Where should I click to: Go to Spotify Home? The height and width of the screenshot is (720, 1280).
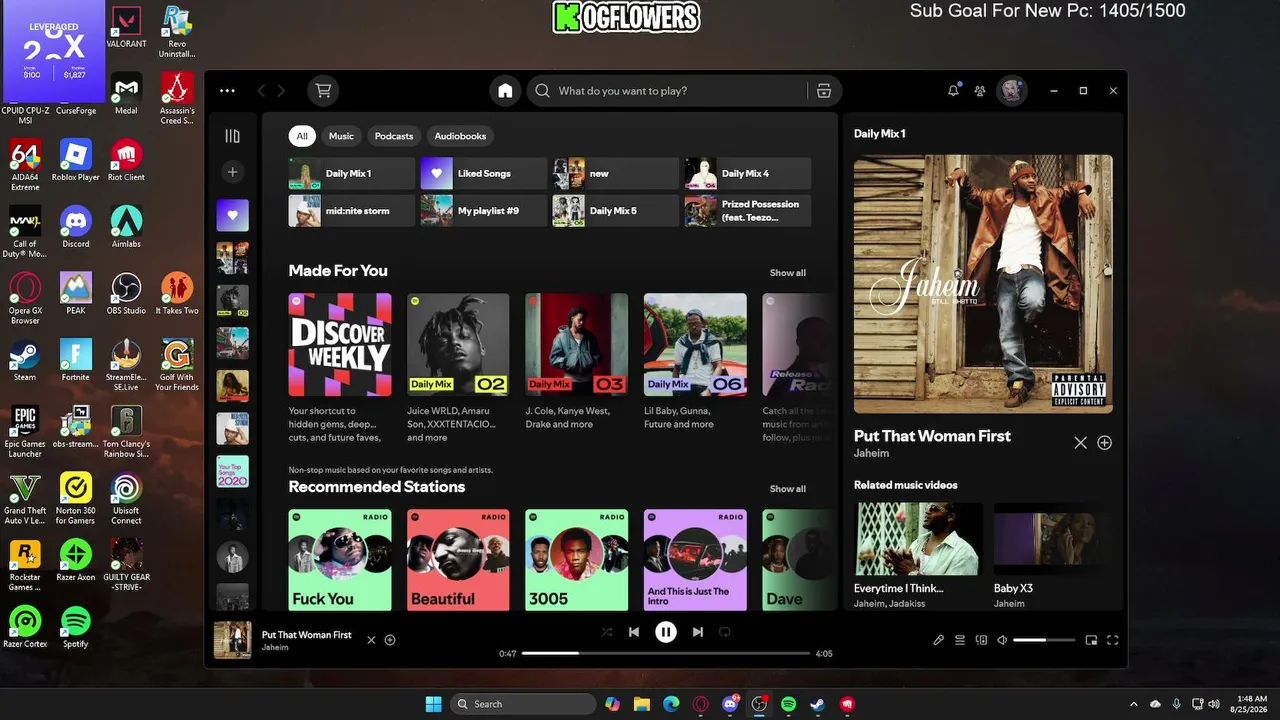pos(505,91)
